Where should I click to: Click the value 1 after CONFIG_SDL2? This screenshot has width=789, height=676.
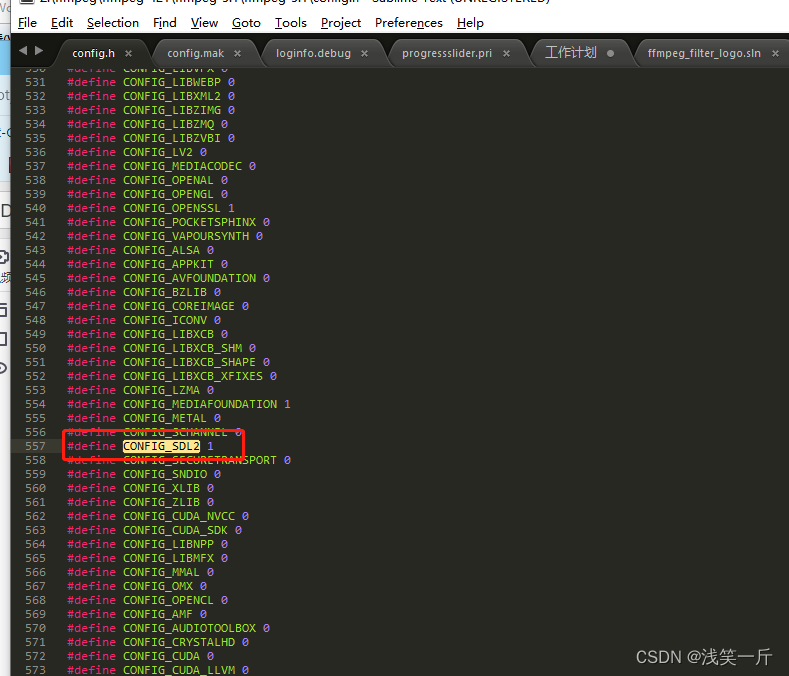pyautogui.click(x=210, y=446)
